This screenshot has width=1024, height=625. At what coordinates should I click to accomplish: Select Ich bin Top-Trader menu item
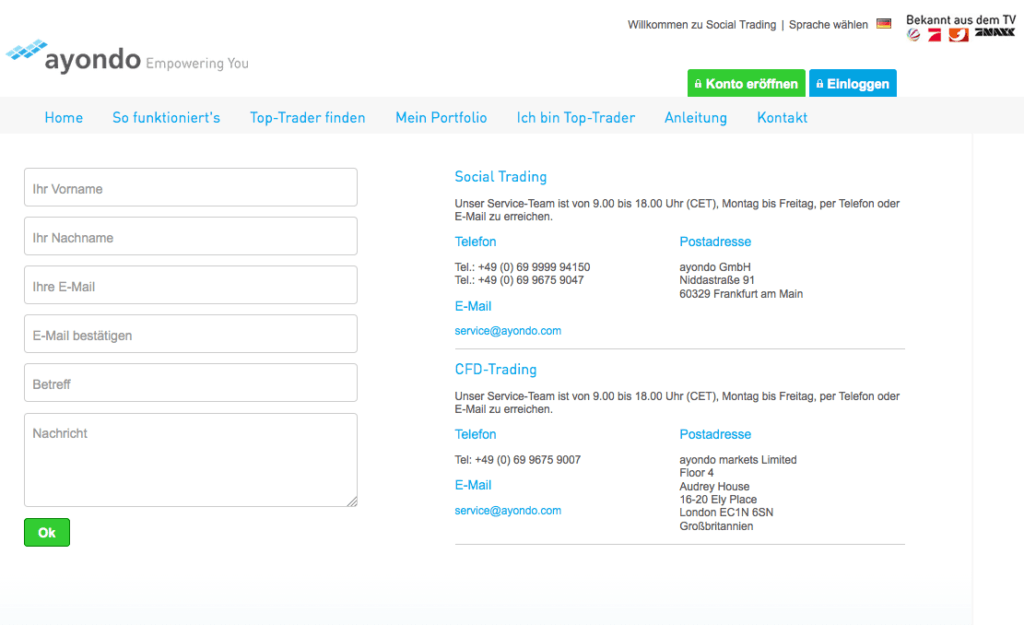(575, 118)
